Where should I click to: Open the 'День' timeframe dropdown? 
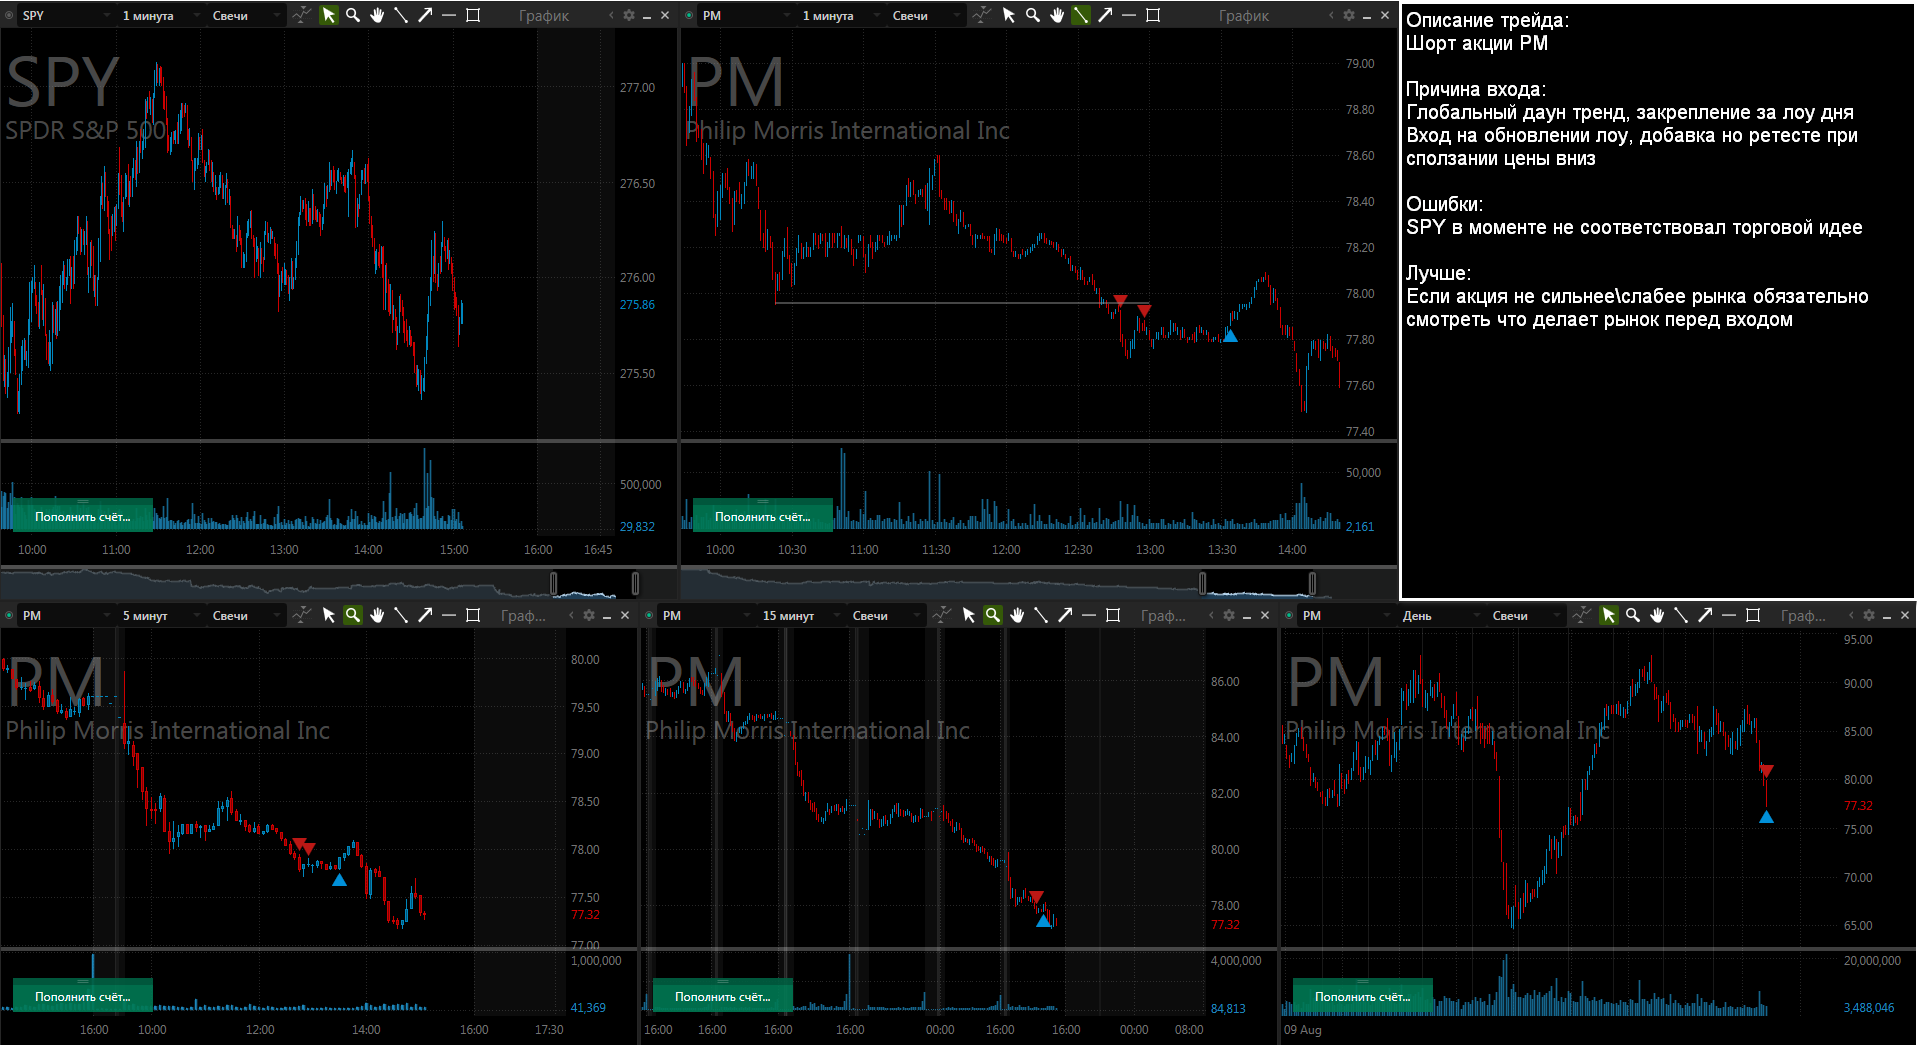pos(1440,615)
